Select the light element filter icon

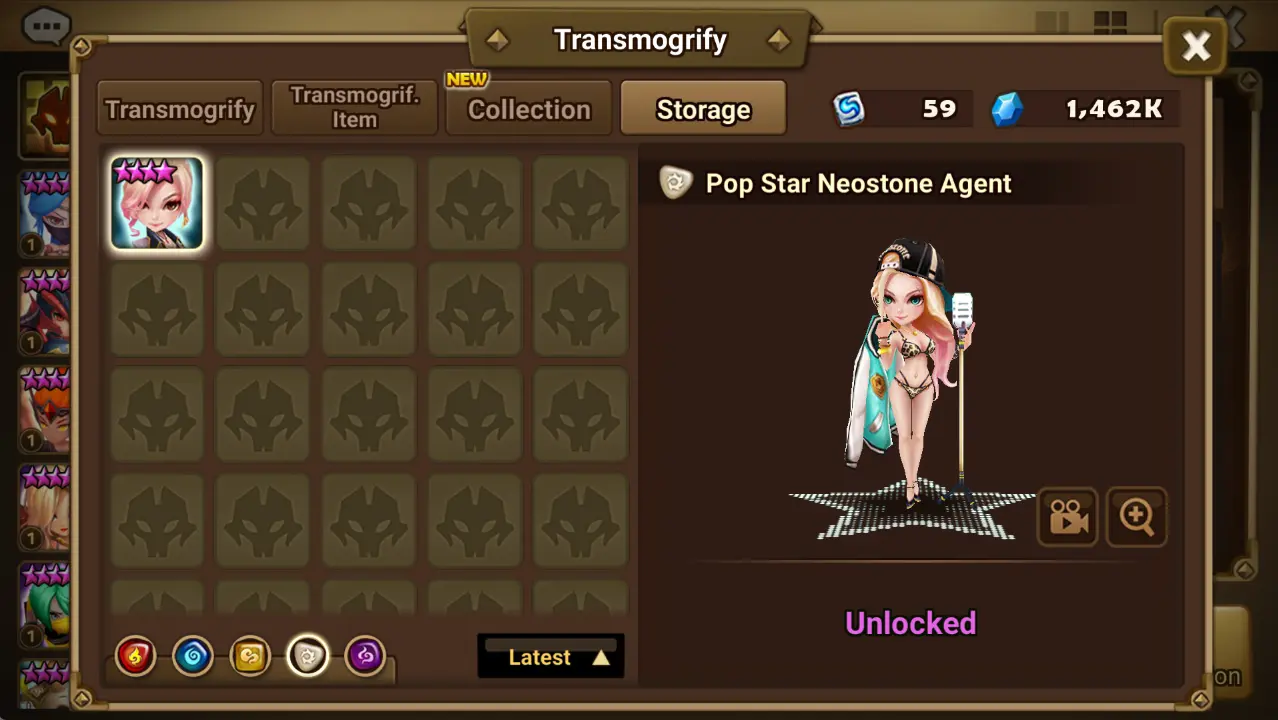pyautogui.click(x=308, y=657)
